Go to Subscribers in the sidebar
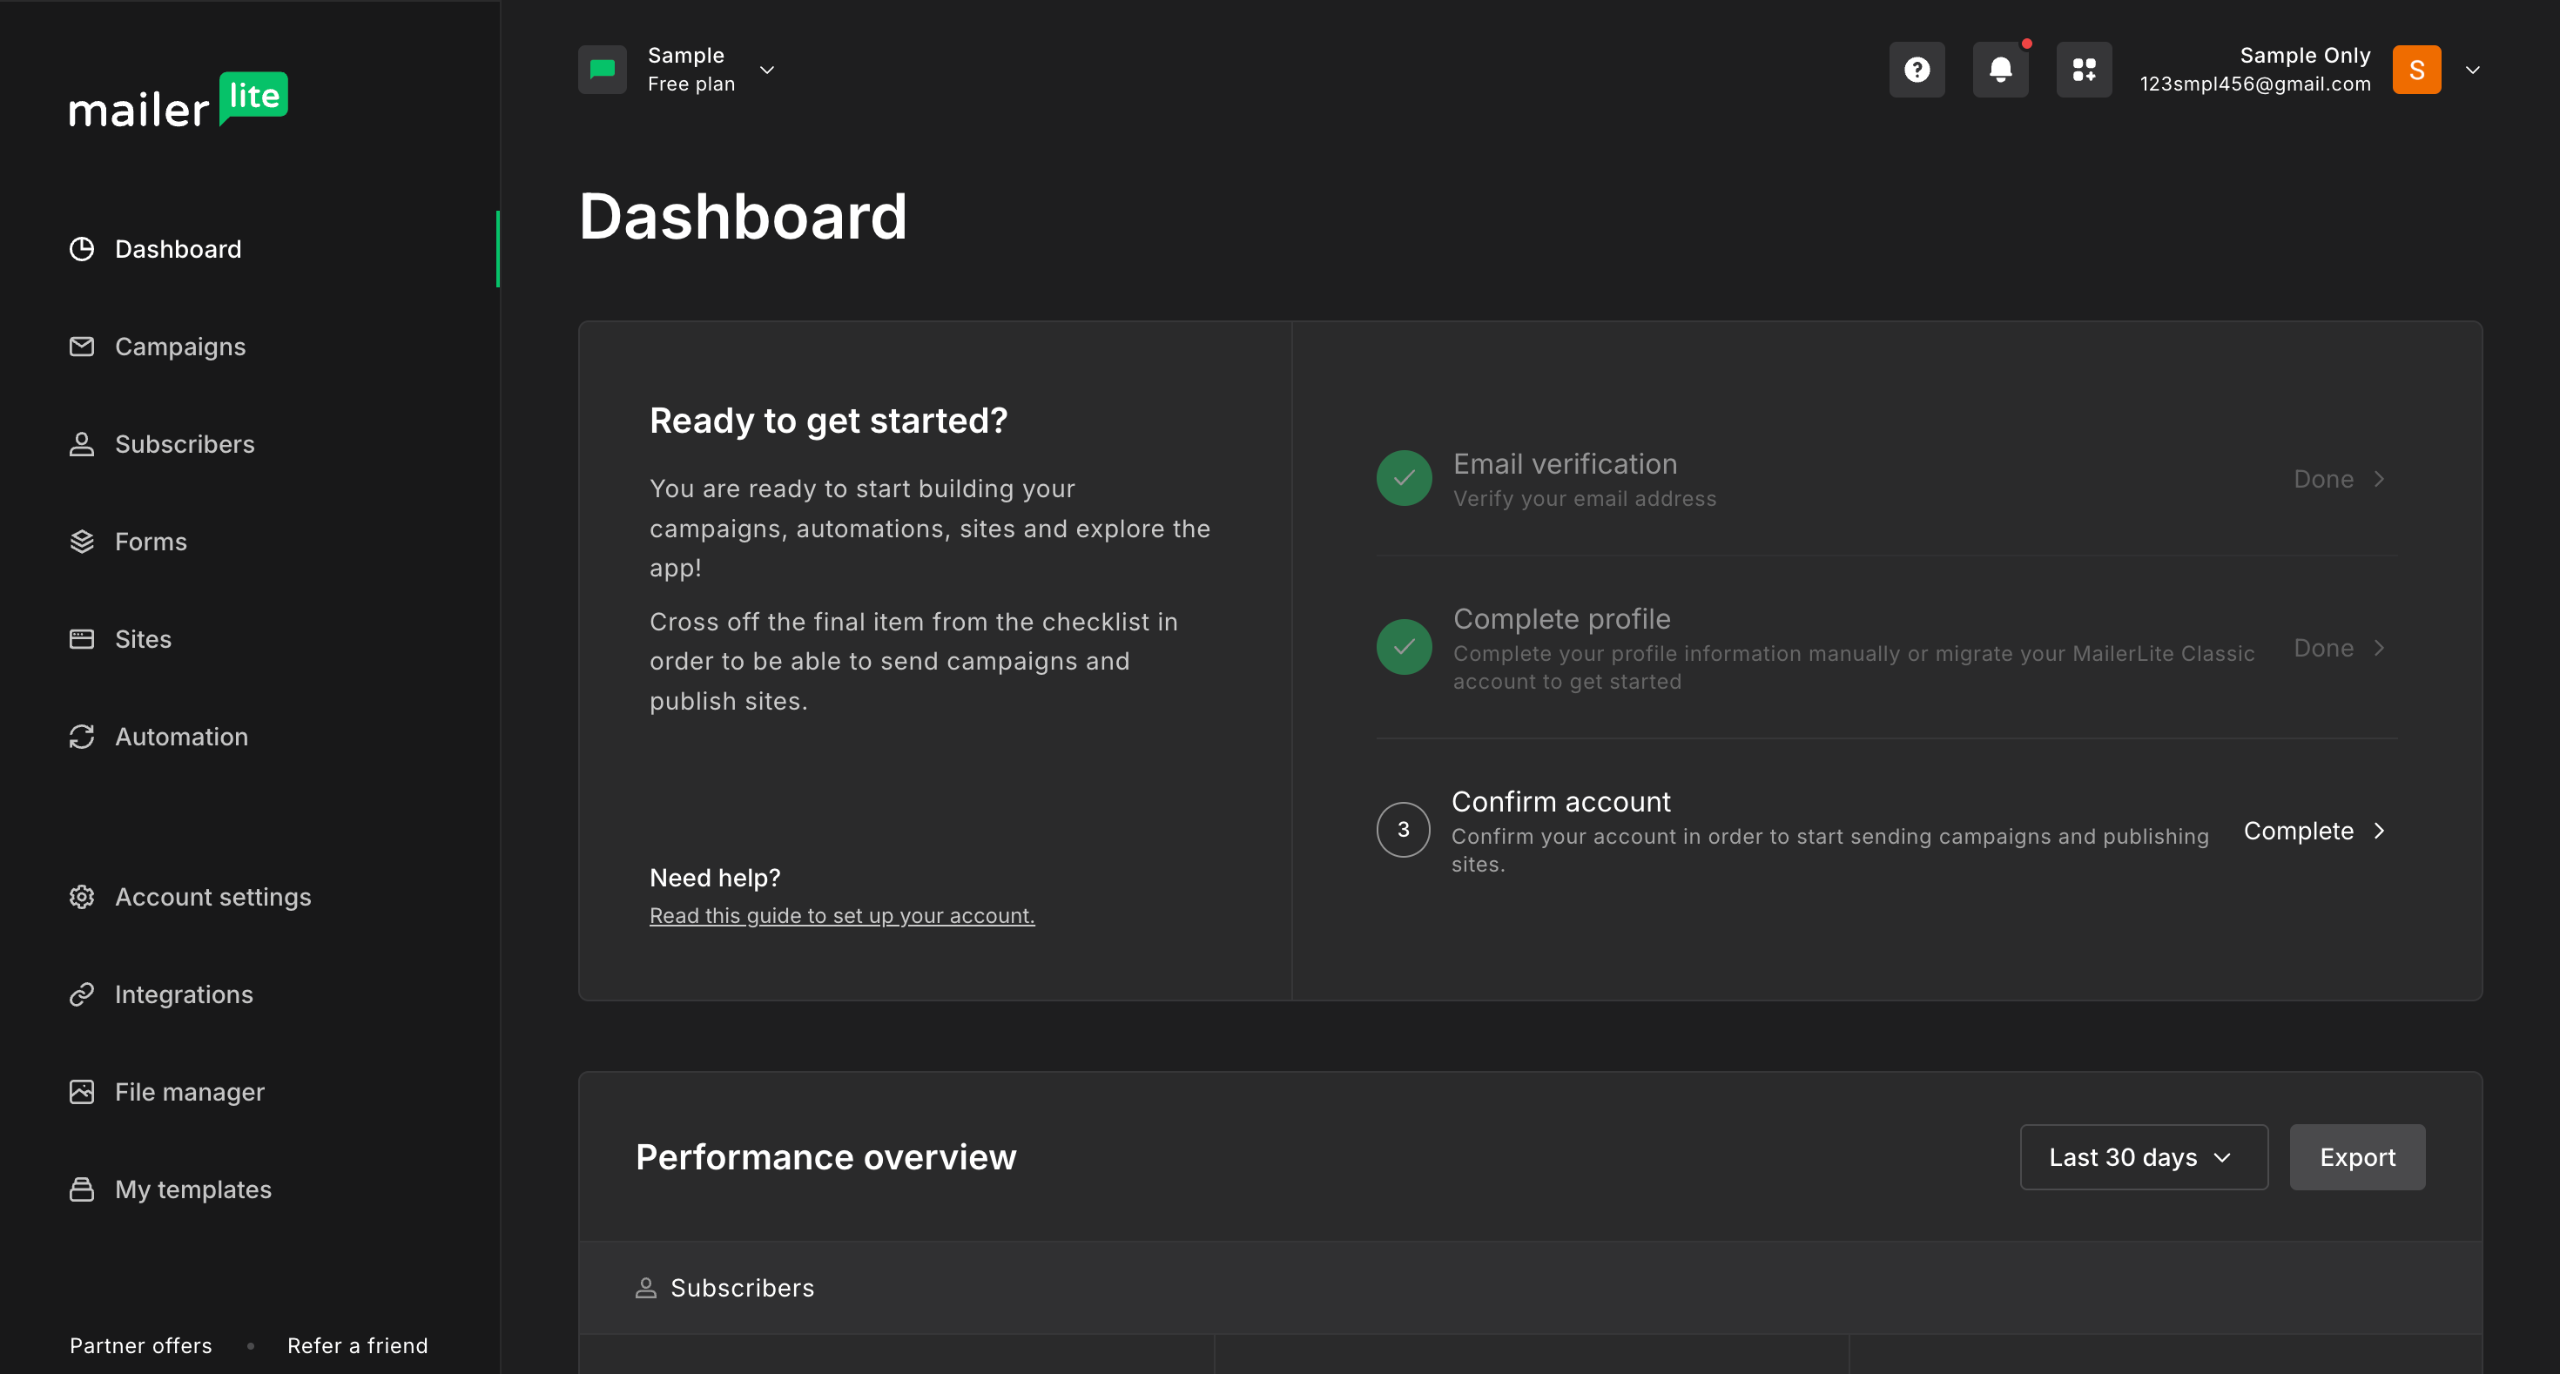Screen dimensions: 2560x1374 coord(184,444)
